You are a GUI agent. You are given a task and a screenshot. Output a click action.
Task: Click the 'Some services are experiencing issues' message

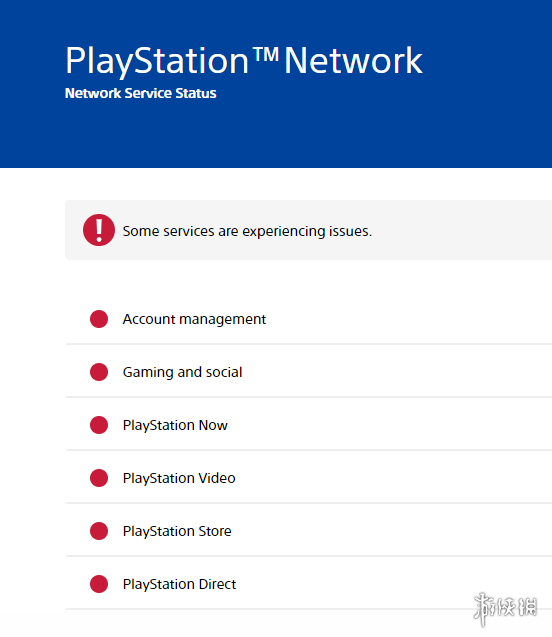pyautogui.click(x=247, y=231)
